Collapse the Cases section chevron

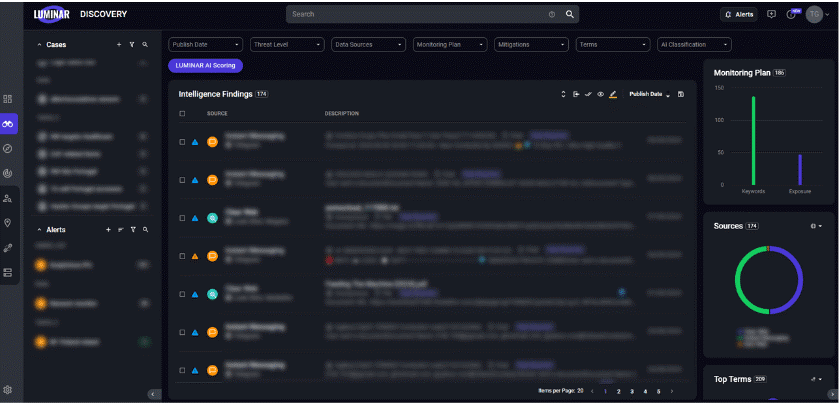[39, 45]
